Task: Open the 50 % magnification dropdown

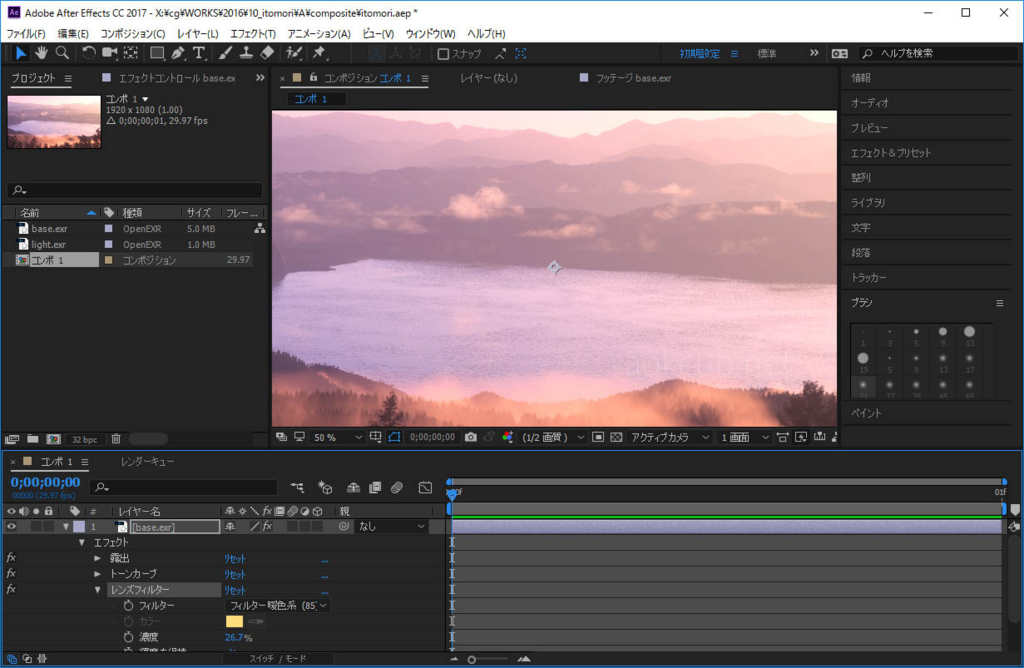Action: [x=337, y=437]
